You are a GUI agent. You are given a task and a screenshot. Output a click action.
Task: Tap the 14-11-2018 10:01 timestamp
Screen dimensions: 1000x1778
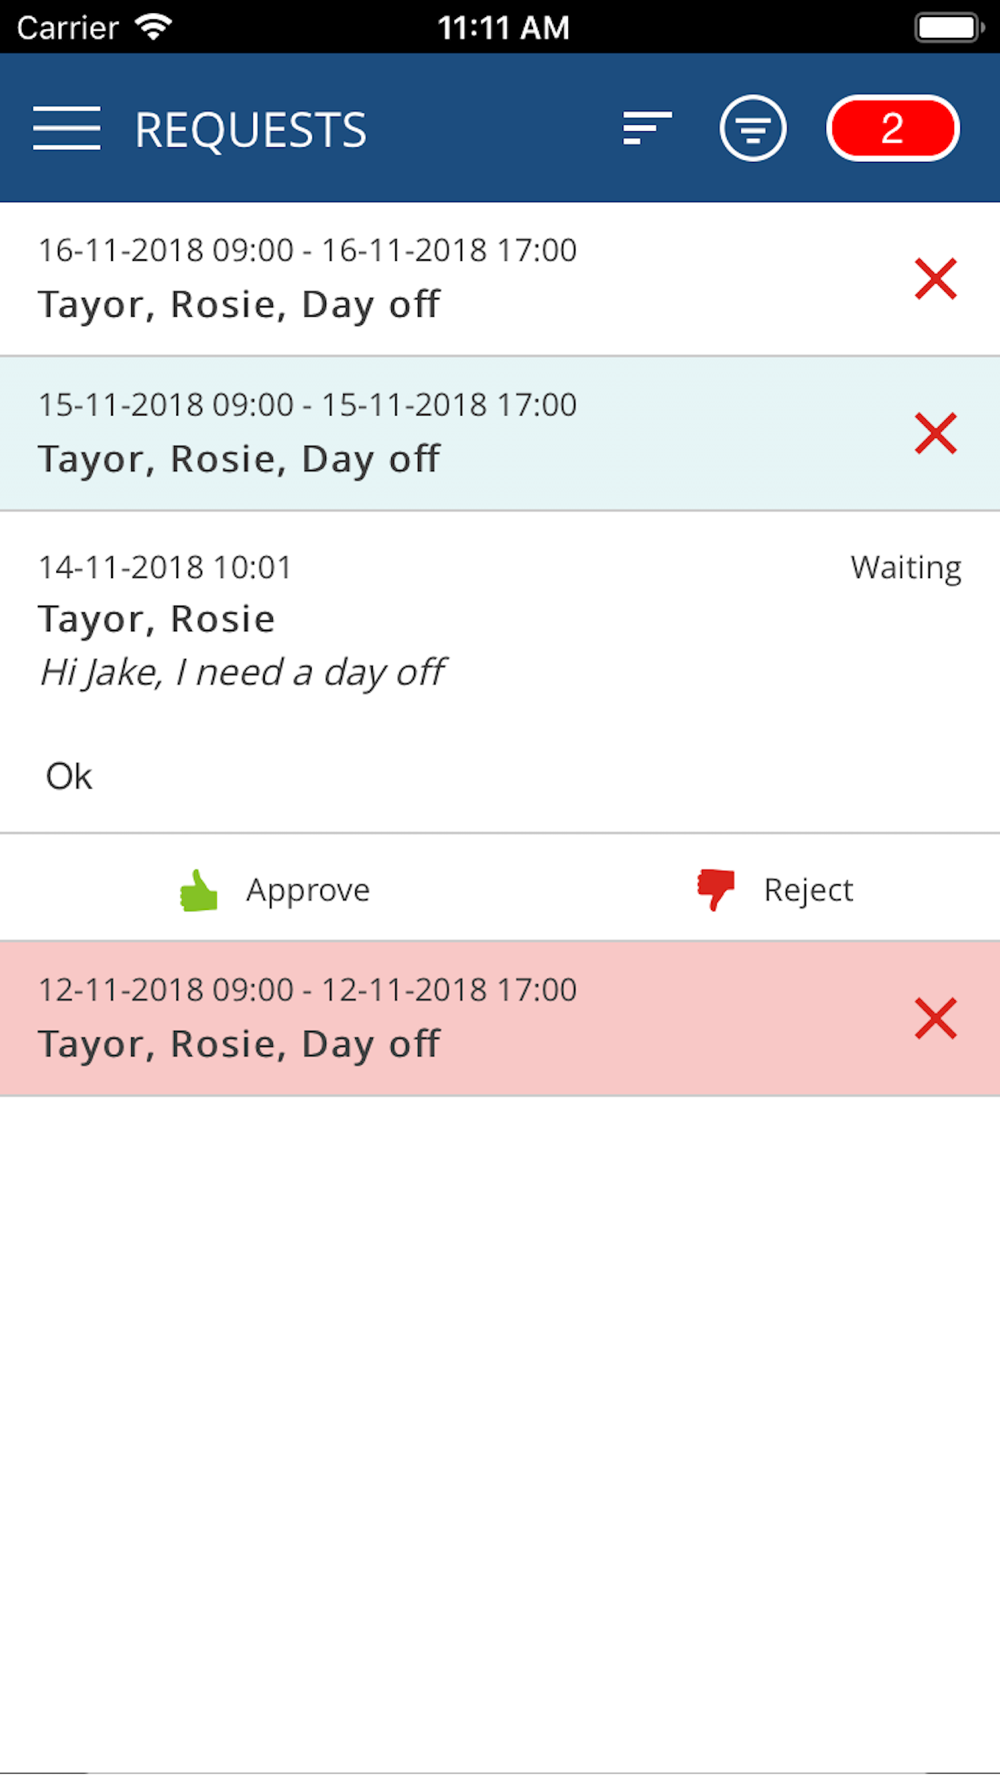coord(165,568)
